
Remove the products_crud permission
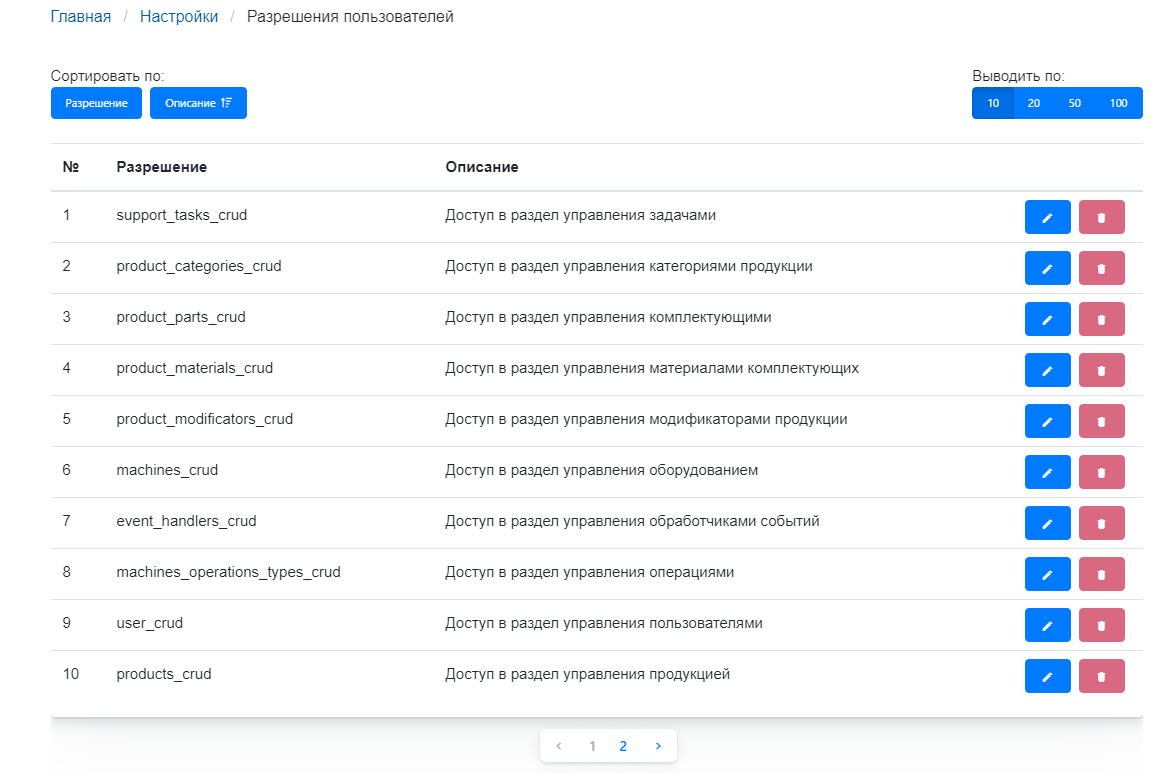pos(1101,676)
